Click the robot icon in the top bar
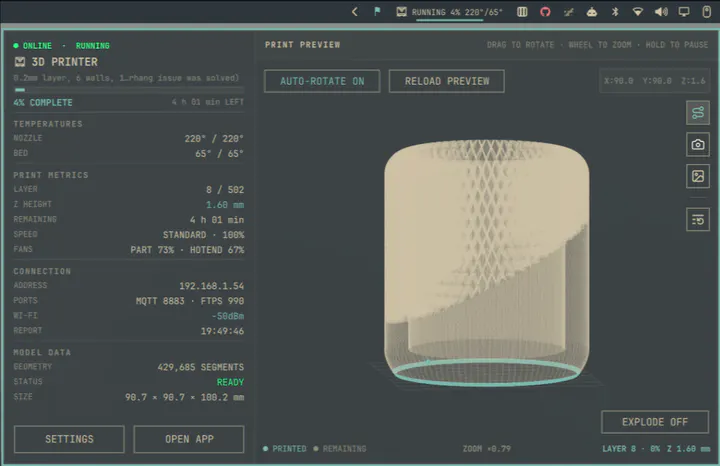 coord(592,12)
